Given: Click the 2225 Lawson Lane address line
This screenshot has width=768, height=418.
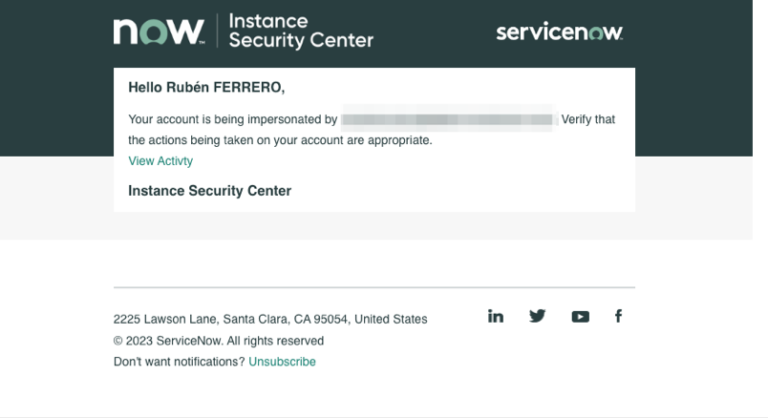Looking at the screenshot, I should click(x=270, y=319).
